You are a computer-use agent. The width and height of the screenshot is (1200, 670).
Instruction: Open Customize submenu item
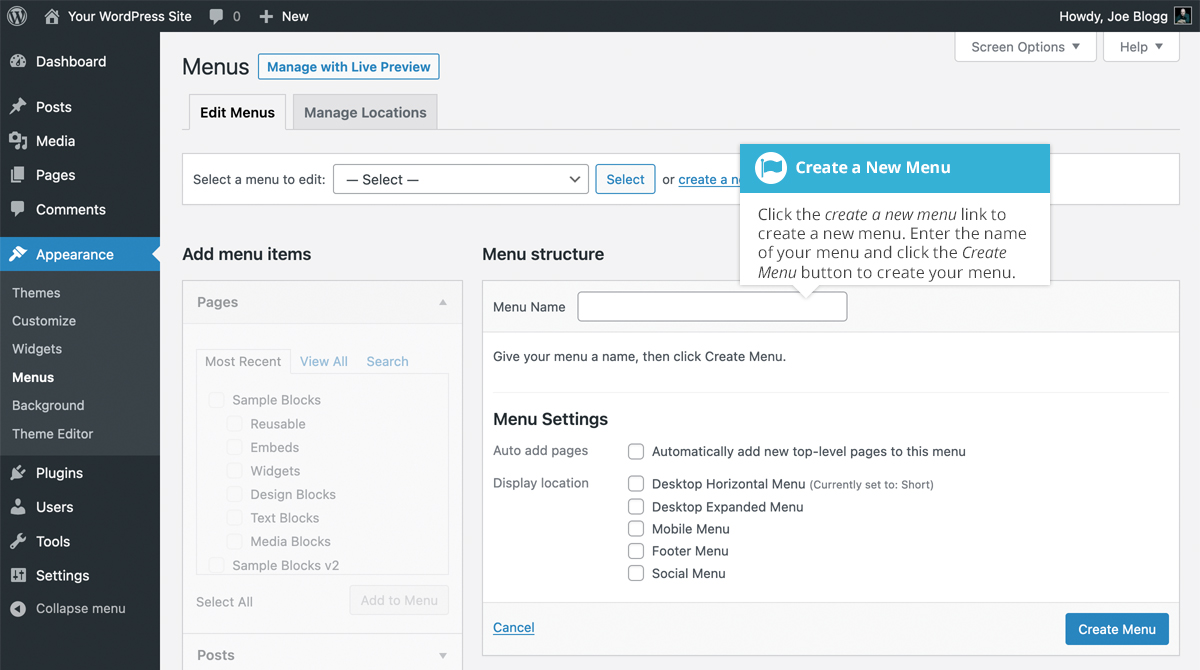(x=44, y=321)
